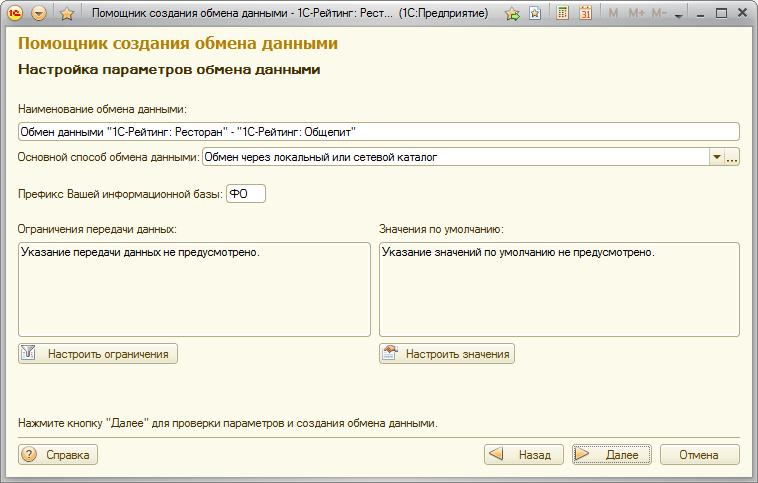
Task: Click the ellipsis button beside exchange method
Action: pyautogui.click(x=731, y=157)
